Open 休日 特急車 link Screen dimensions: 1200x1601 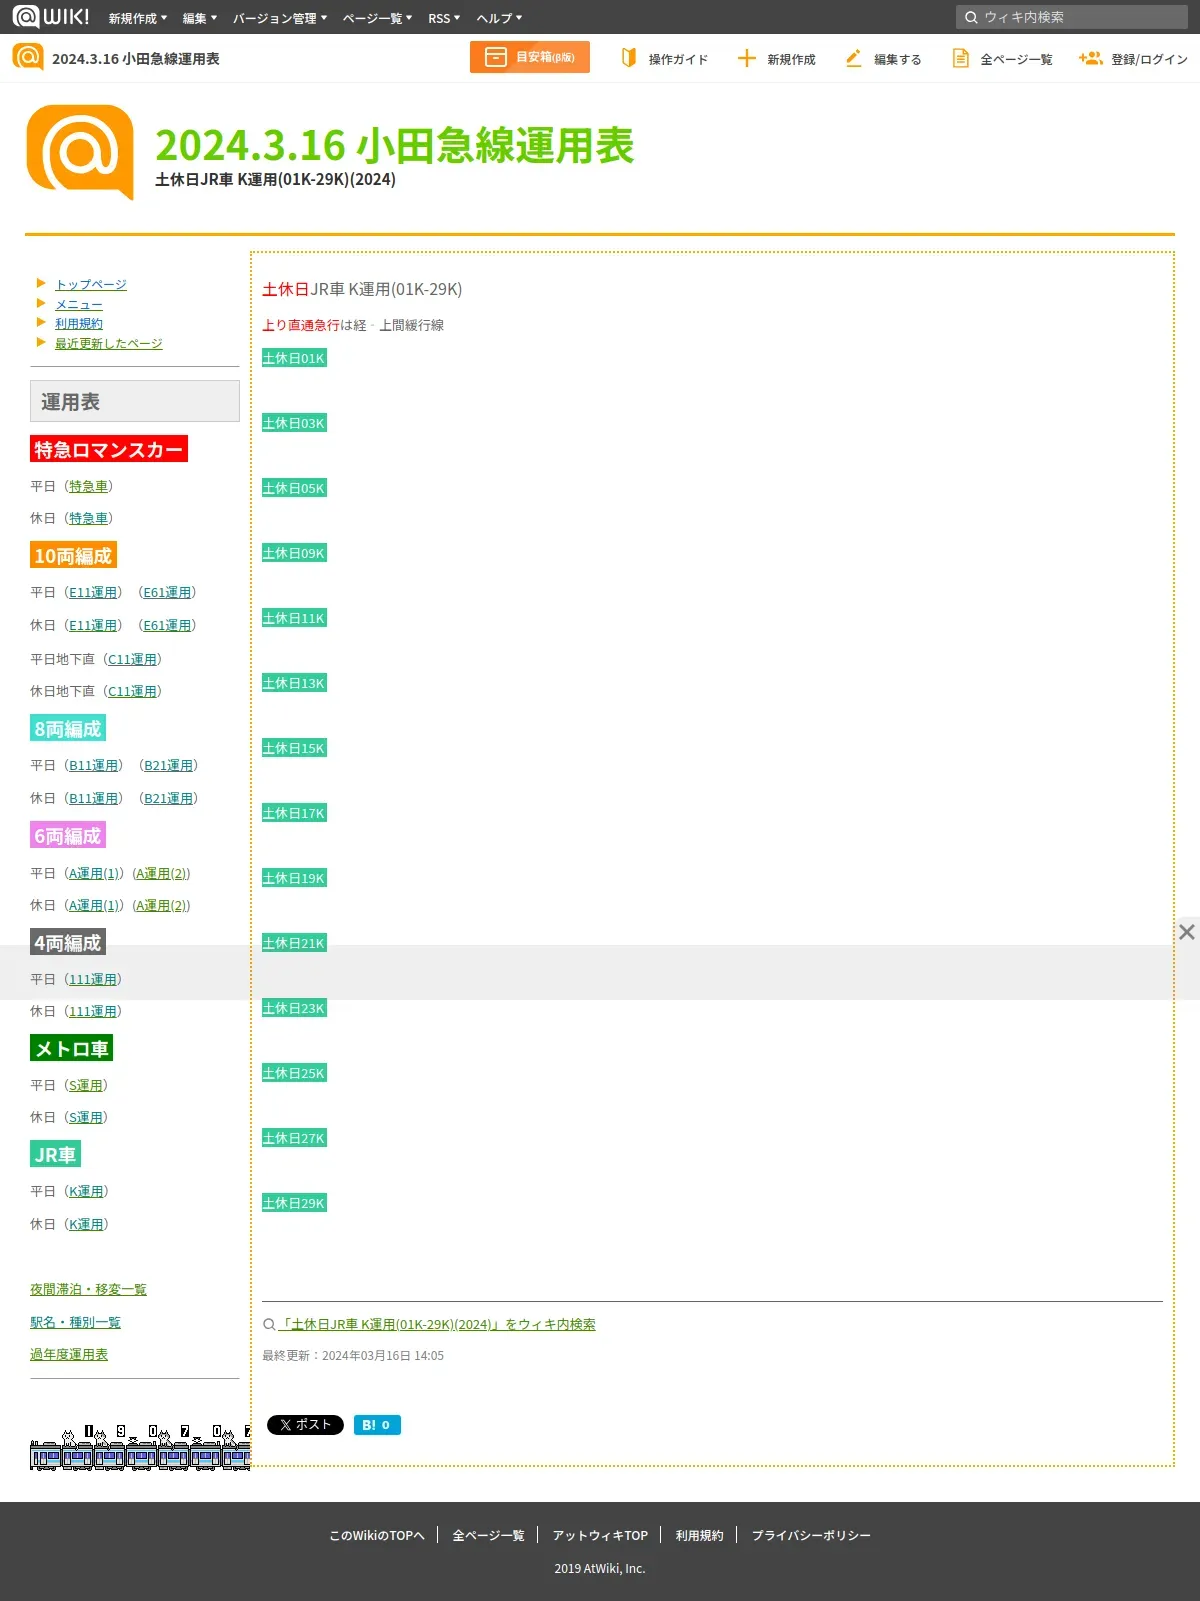coord(89,518)
